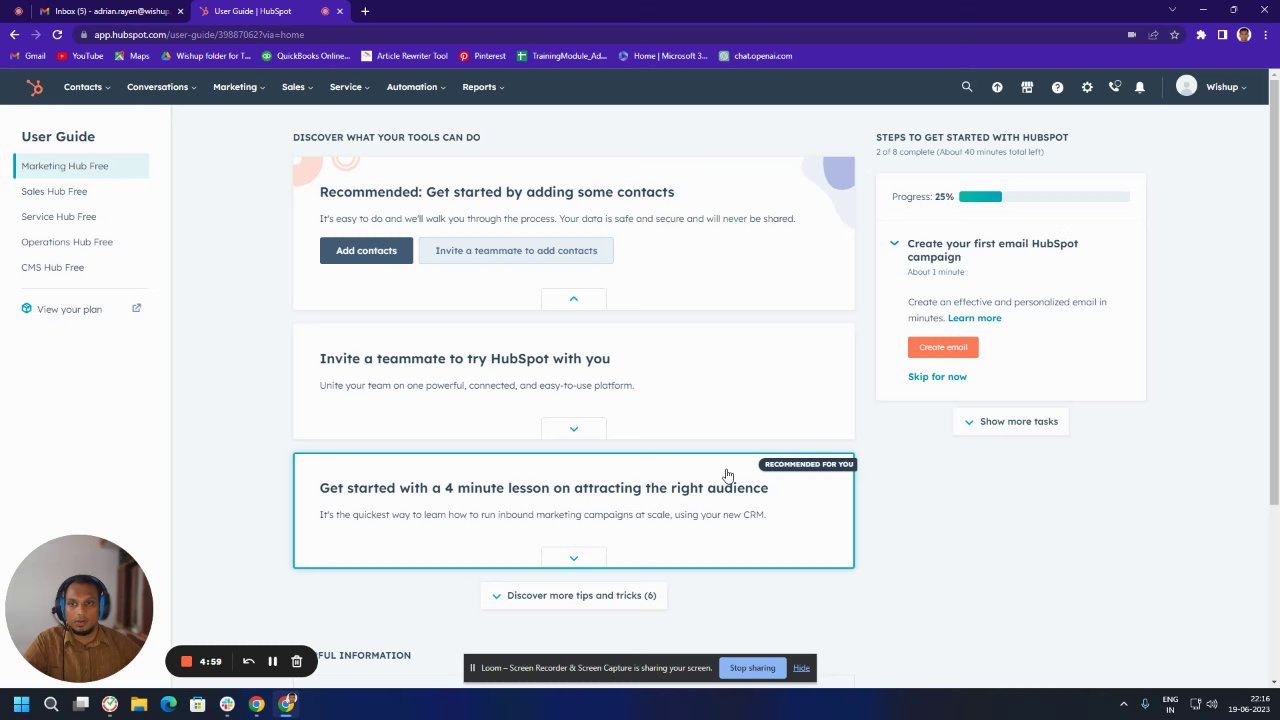The width and height of the screenshot is (1280, 720).
Task: Expand the 4 minute lesson card chevron
Action: tap(574, 557)
